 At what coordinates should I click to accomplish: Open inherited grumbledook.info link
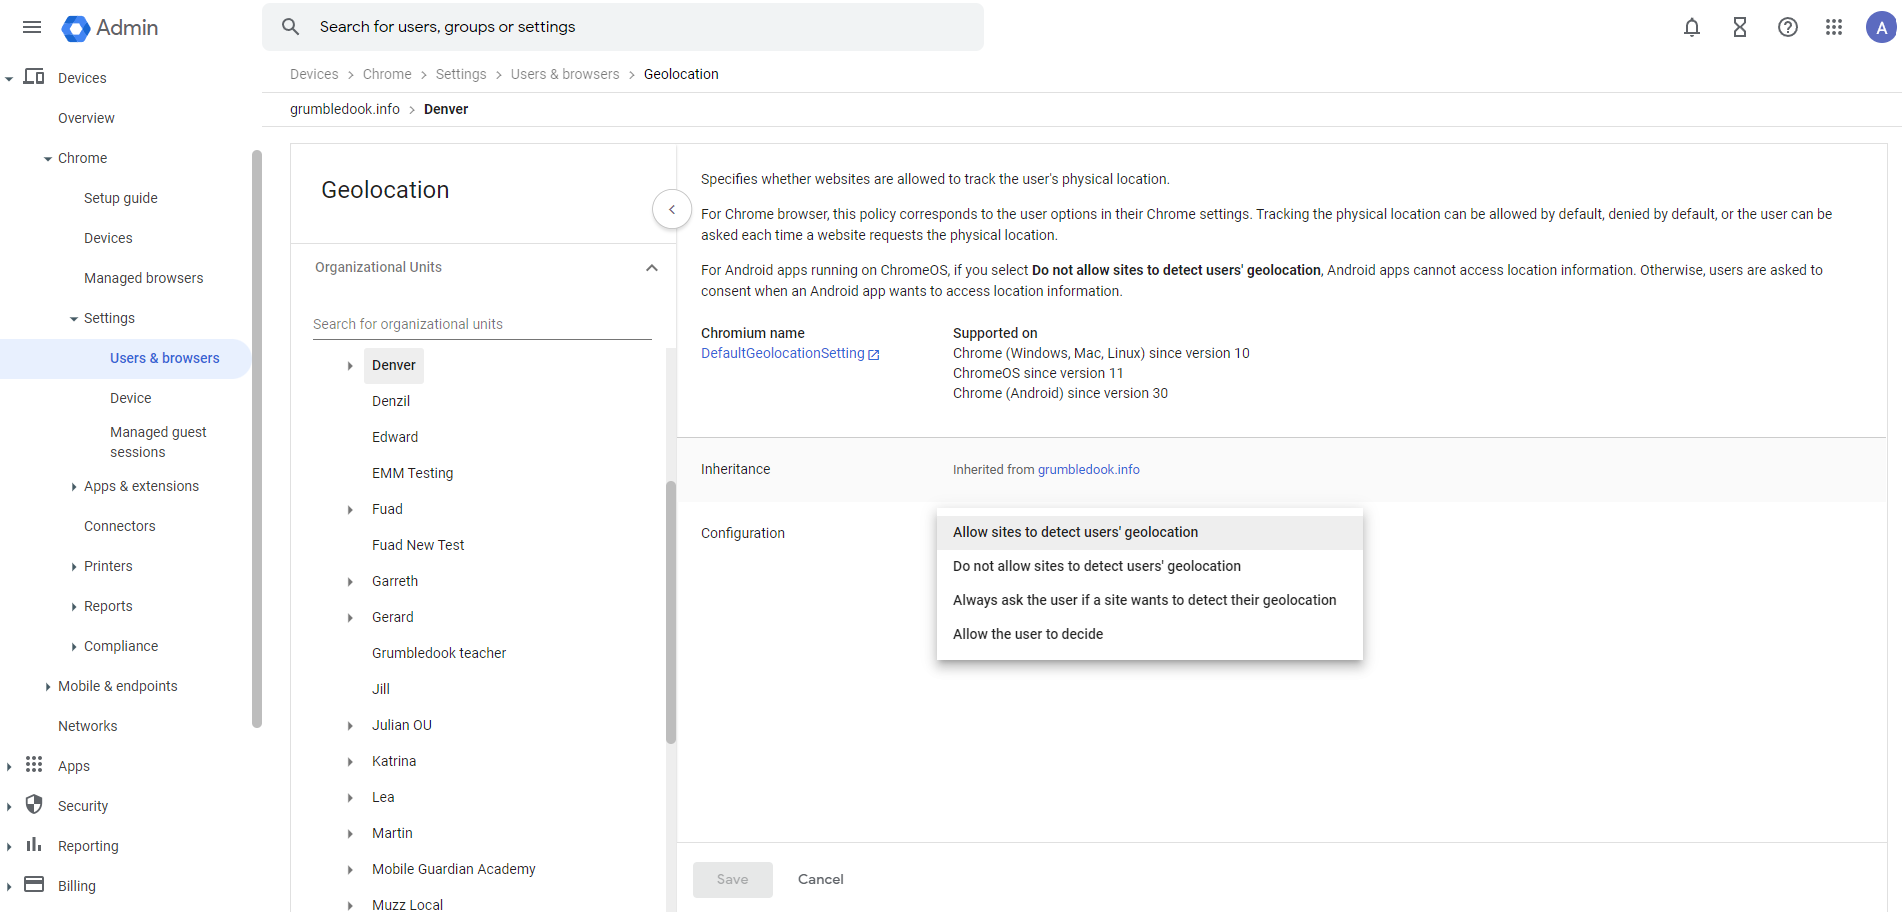click(x=1088, y=469)
